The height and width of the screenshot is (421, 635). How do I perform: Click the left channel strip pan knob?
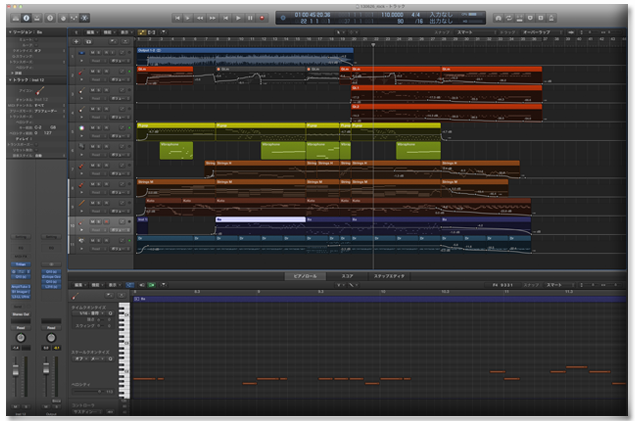pos(21,338)
